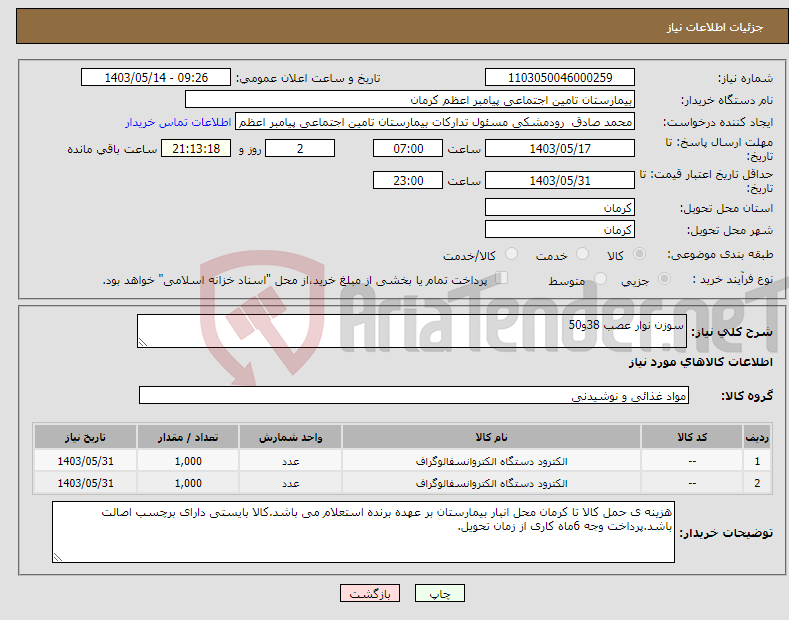The image size is (789, 620).
Task: Click the واحد شمارش column header
Action: (x=290, y=437)
